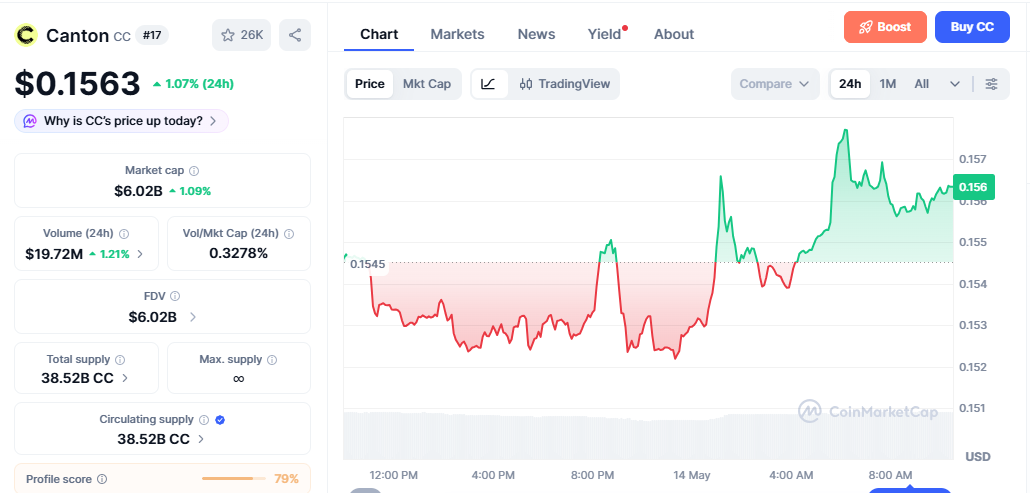Open the News tab
Viewport: 1030px width, 493px height.
pyautogui.click(x=536, y=34)
